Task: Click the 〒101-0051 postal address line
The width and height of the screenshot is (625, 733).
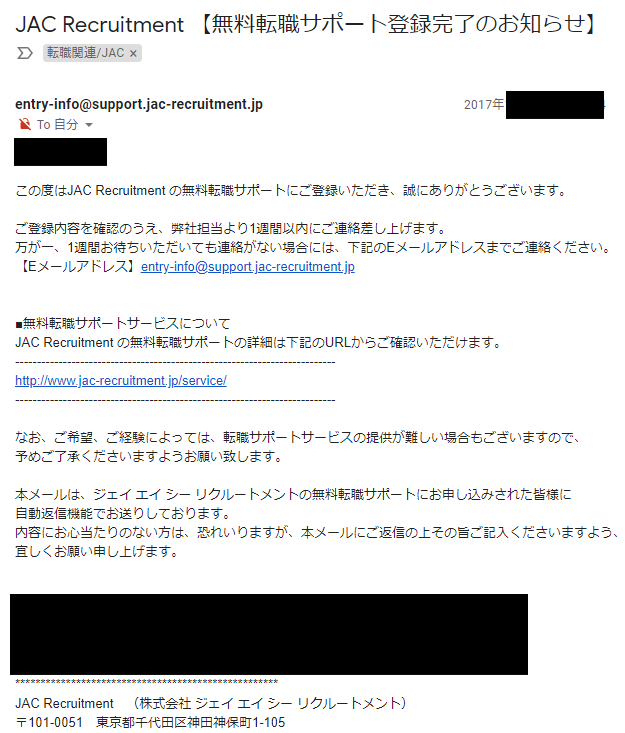Action: pyautogui.click(x=150, y=722)
